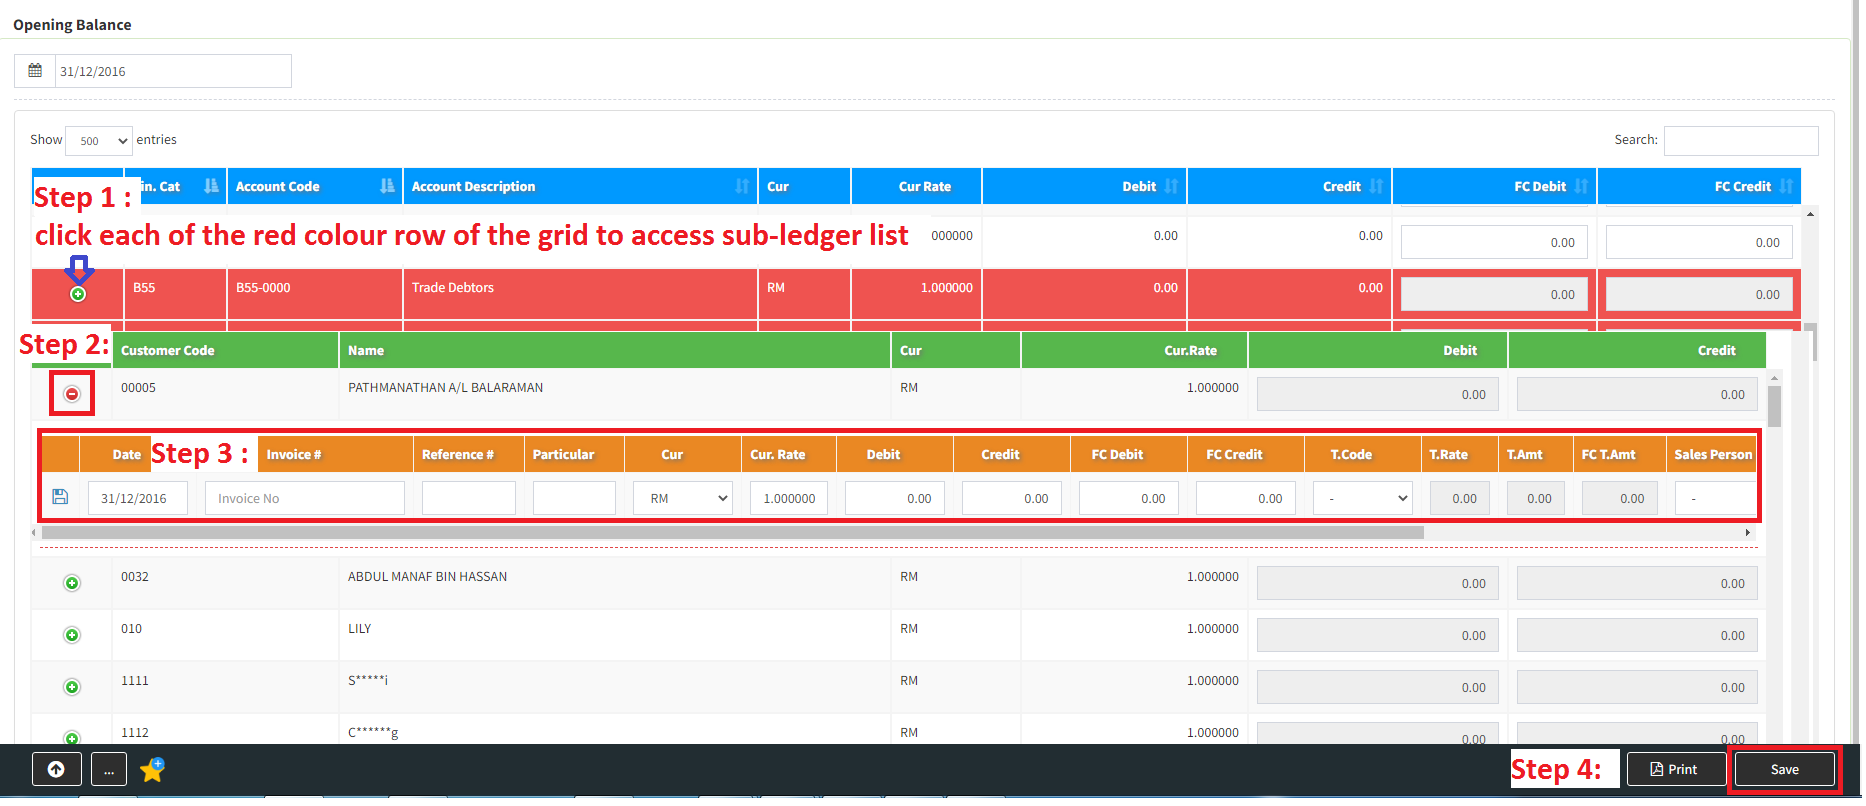Screen dimensions: 1866x806
Task: Click the scroll-to-top arrow button
Action: [x=56, y=769]
